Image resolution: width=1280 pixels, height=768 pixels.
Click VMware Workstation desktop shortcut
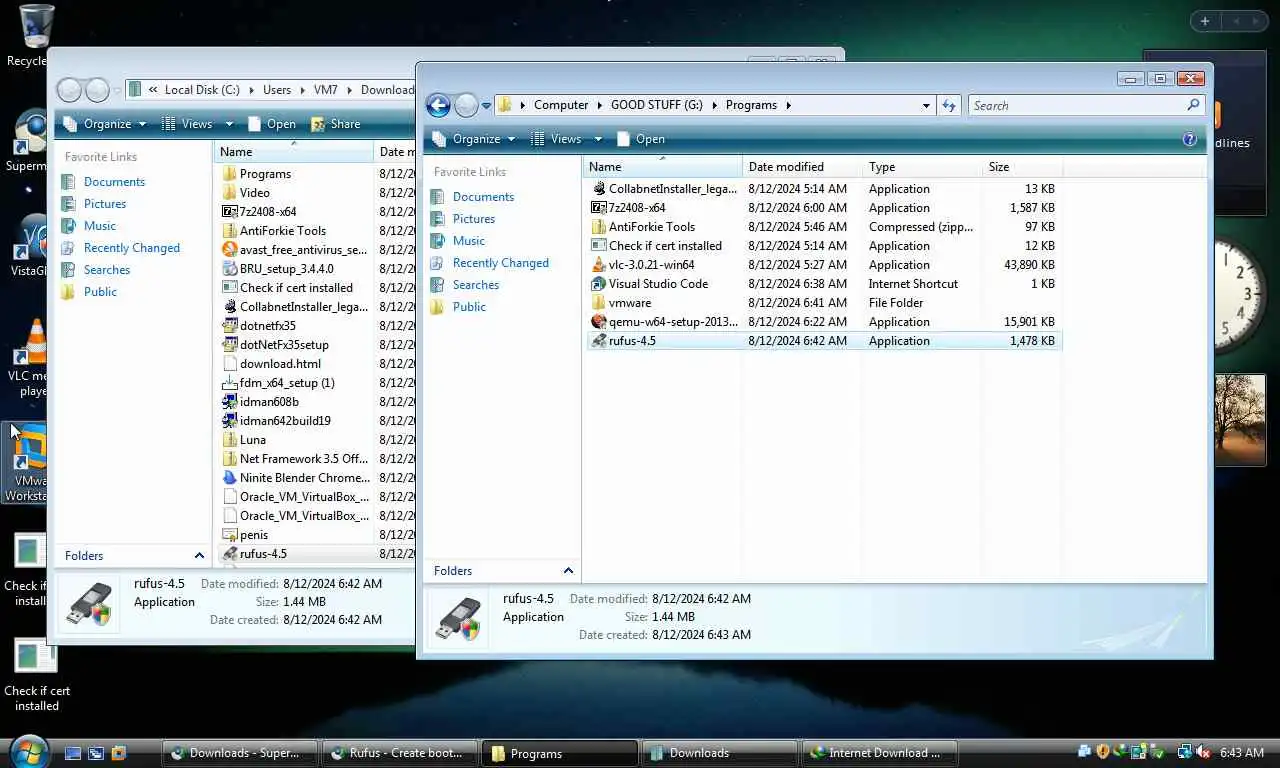coord(28,463)
